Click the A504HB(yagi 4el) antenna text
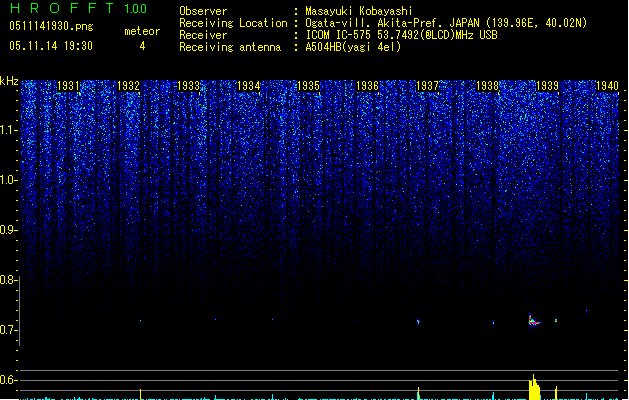629x400 pixels. click(353, 47)
